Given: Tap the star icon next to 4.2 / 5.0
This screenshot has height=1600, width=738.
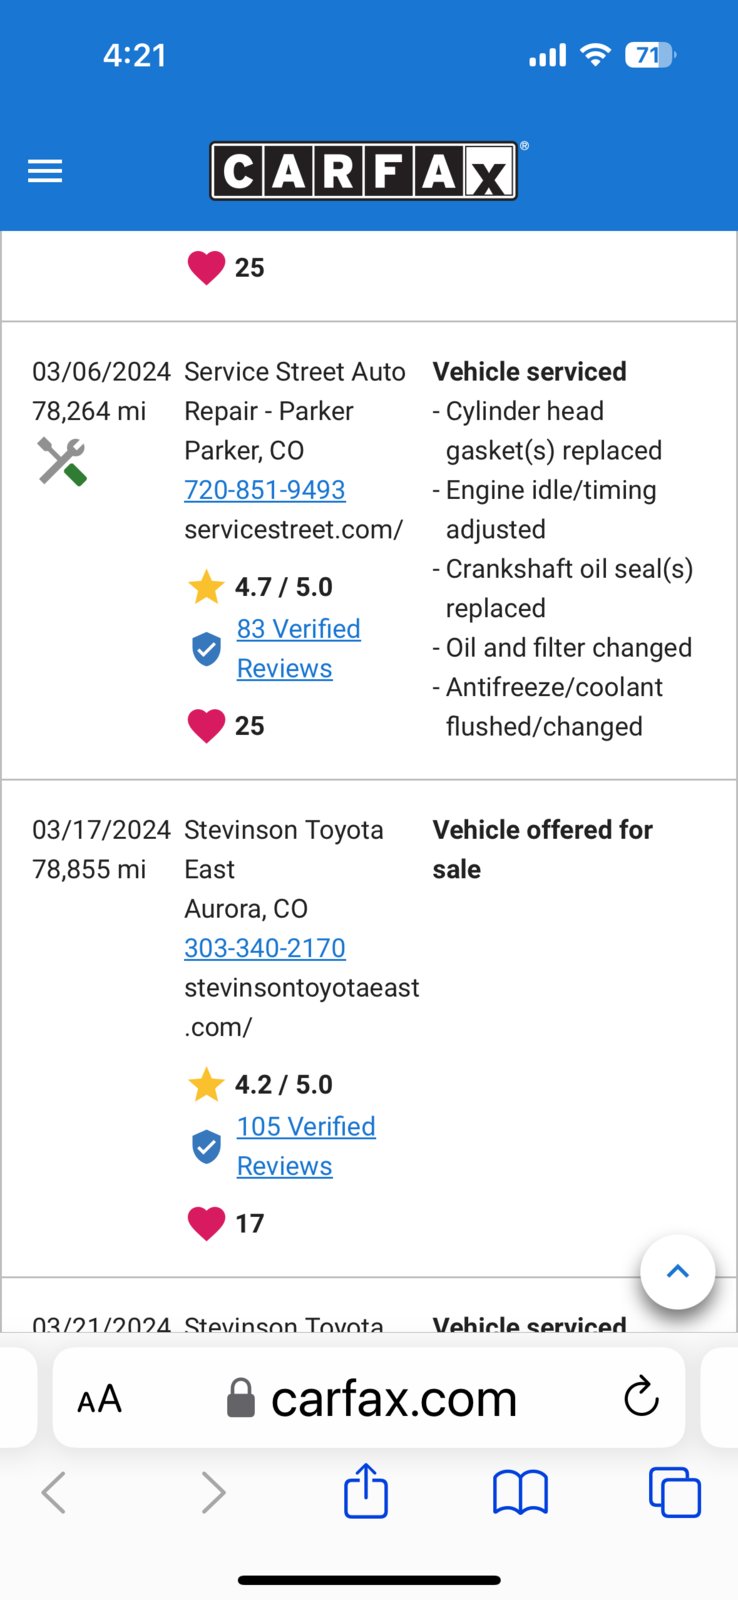Looking at the screenshot, I should point(206,1084).
